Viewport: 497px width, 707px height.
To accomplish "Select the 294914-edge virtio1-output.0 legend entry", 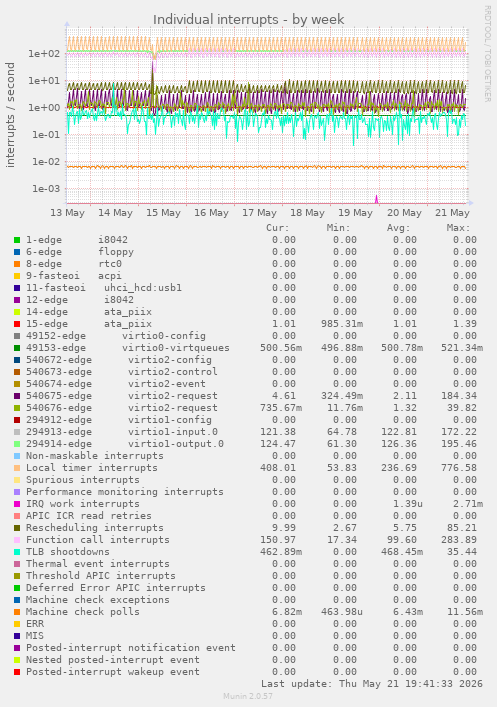I will (124, 444).
